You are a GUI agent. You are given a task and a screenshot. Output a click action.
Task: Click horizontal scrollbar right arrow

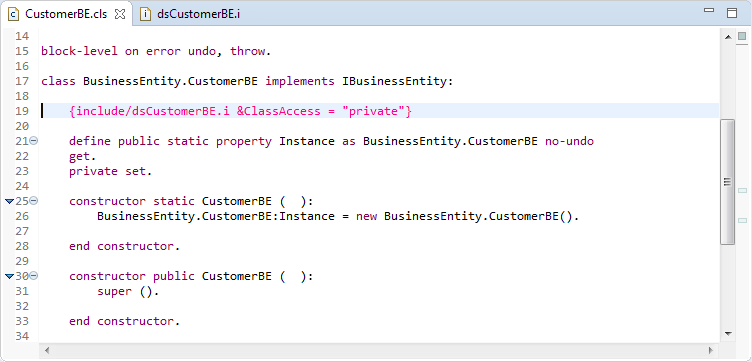click(x=711, y=350)
